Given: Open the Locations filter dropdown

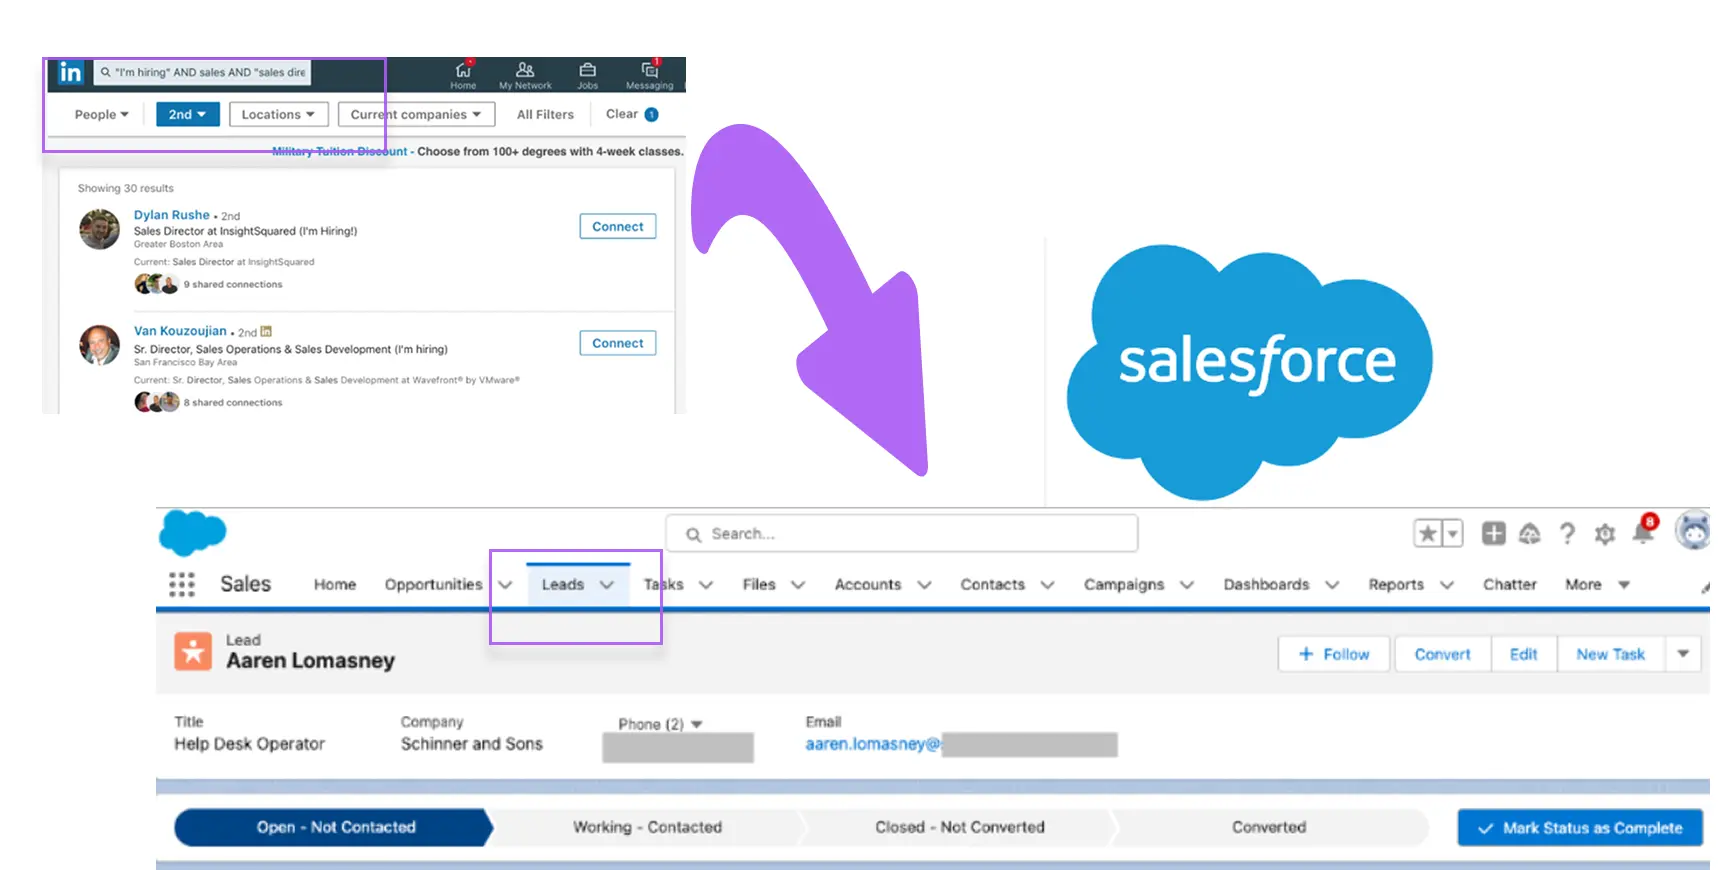Looking at the screenshot, I should click(x=278, y=114).
